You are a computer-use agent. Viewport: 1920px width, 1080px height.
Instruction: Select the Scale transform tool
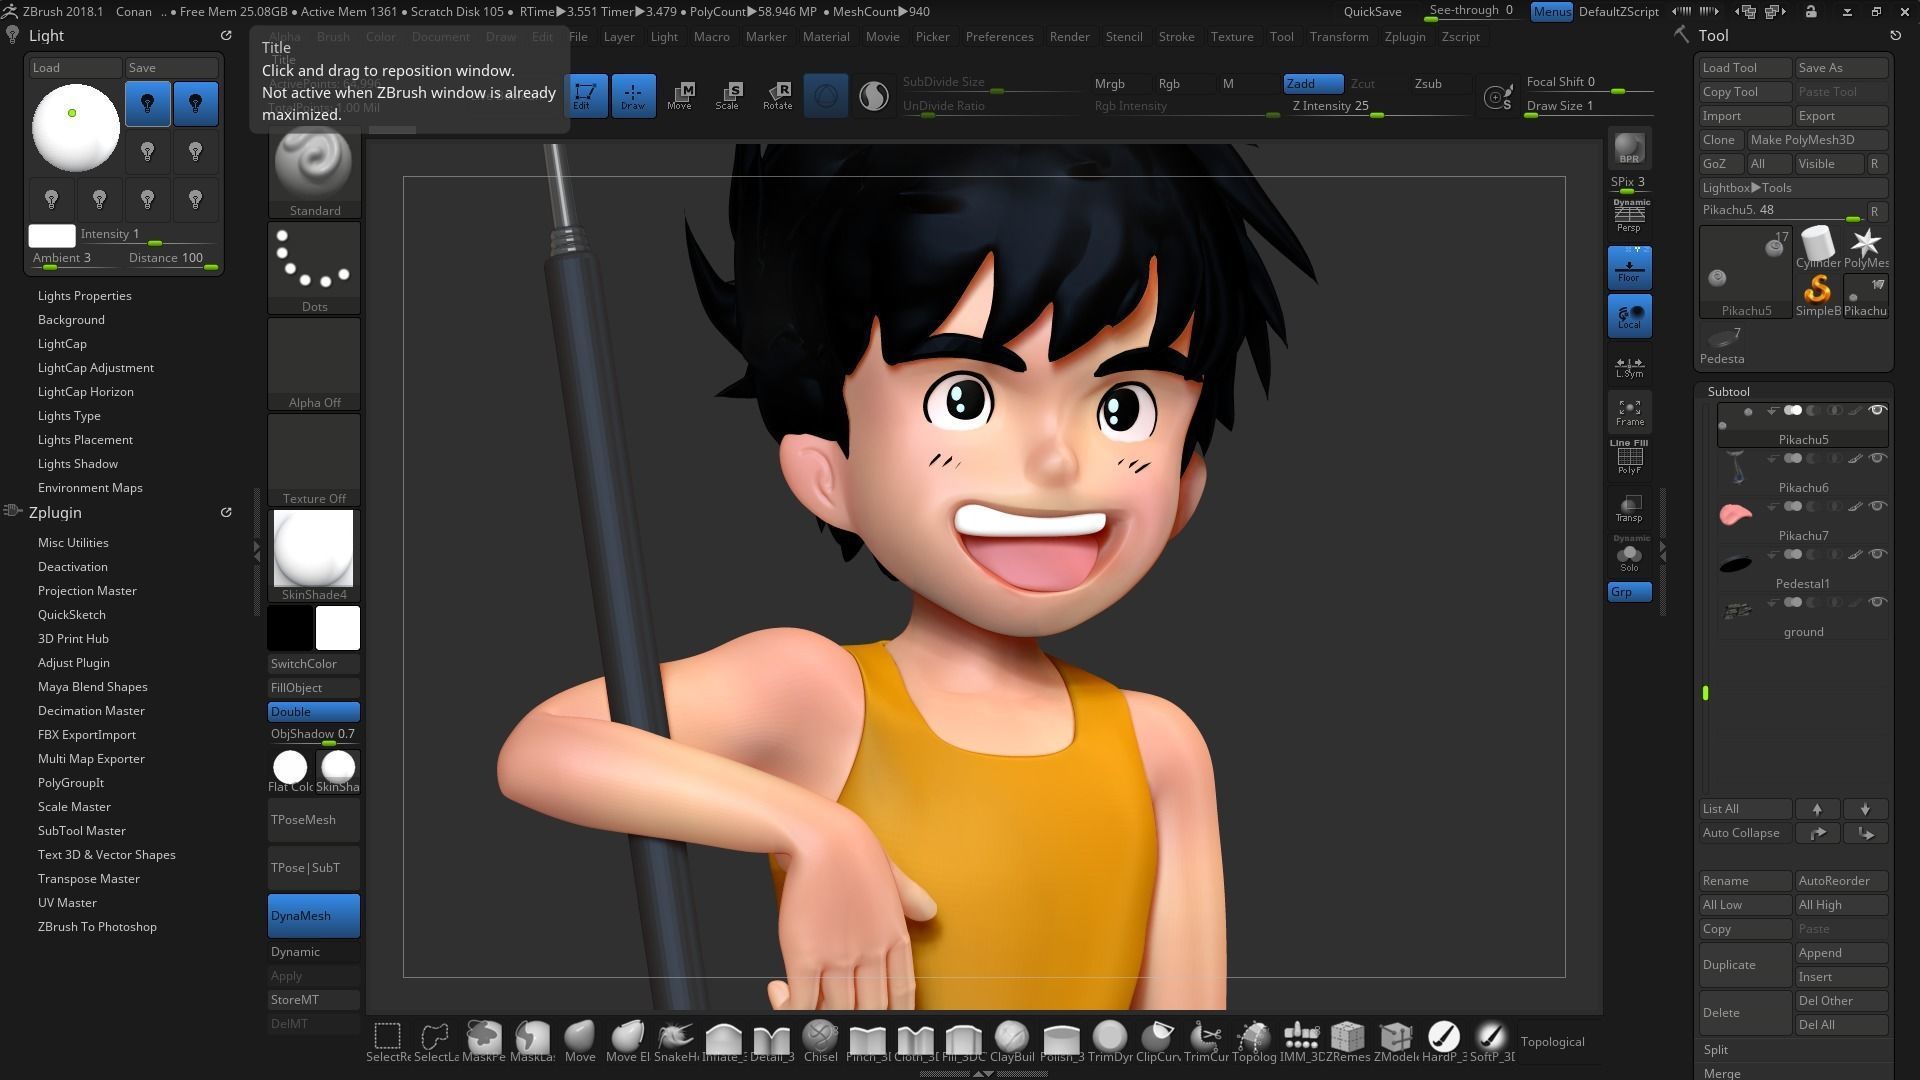click(x=728, y=95)
